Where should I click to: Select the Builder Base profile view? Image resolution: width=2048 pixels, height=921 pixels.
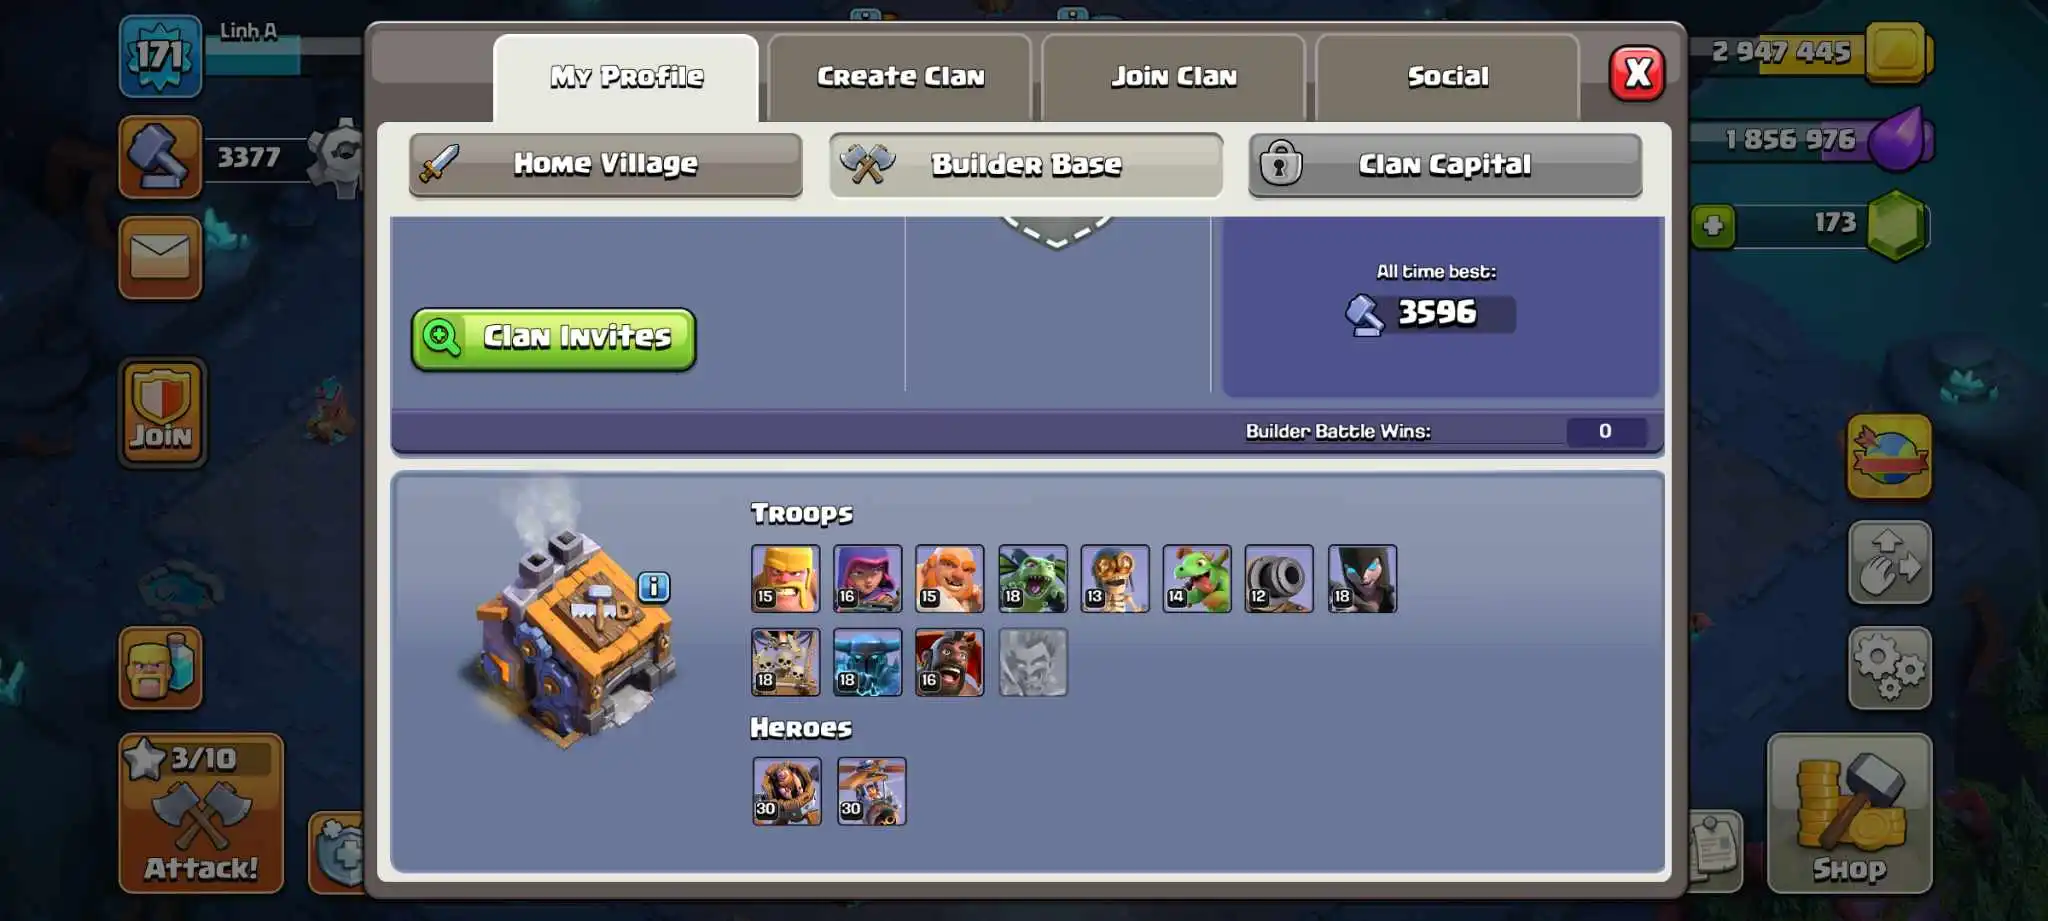click(1026, 164)
